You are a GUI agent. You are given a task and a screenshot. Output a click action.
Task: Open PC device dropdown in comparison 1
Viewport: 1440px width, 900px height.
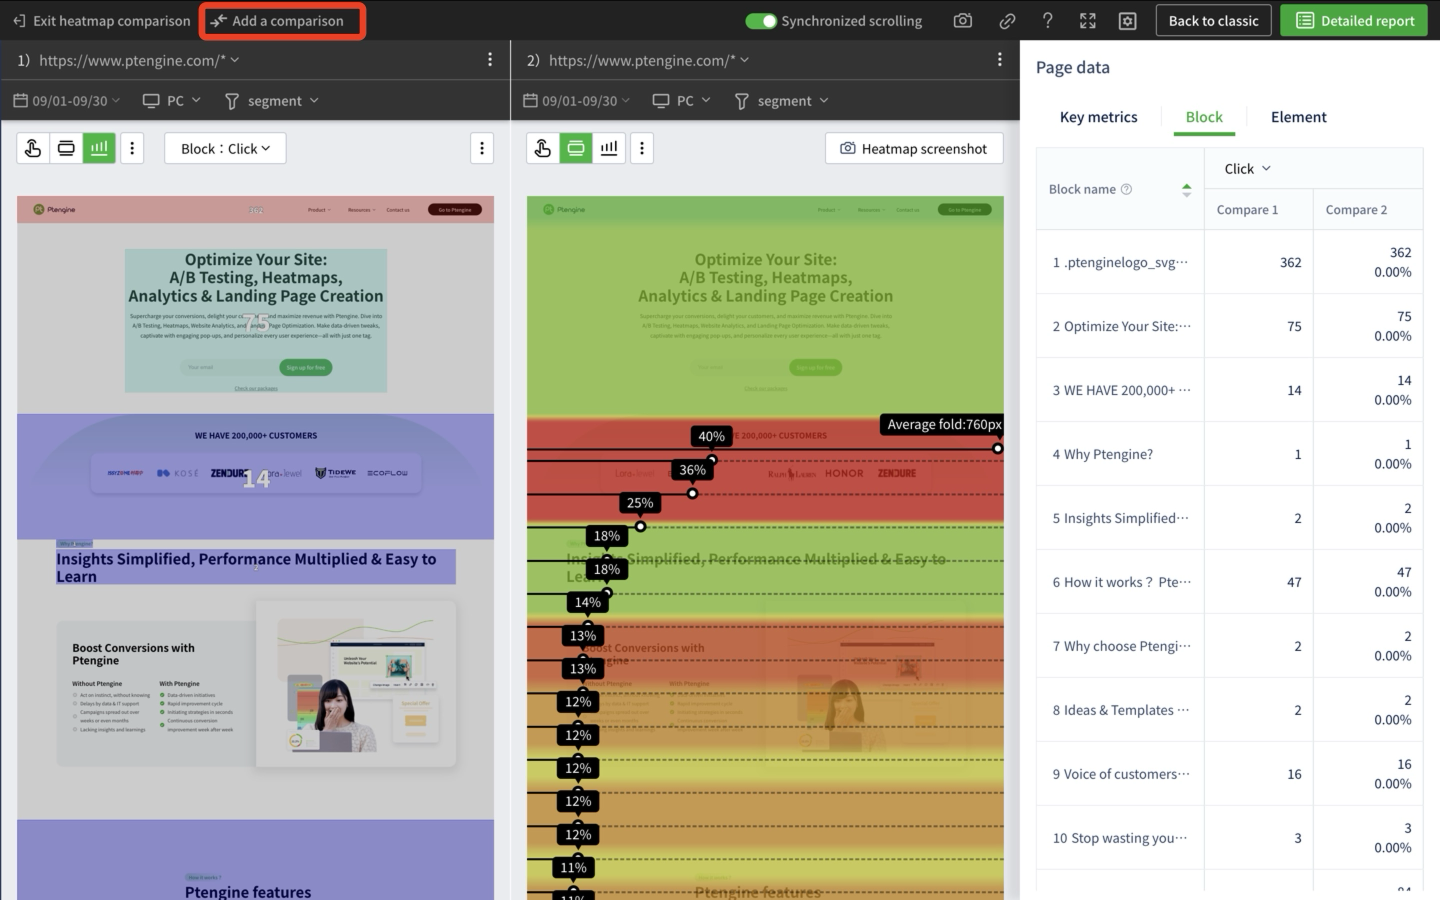(x=172, y=101)
